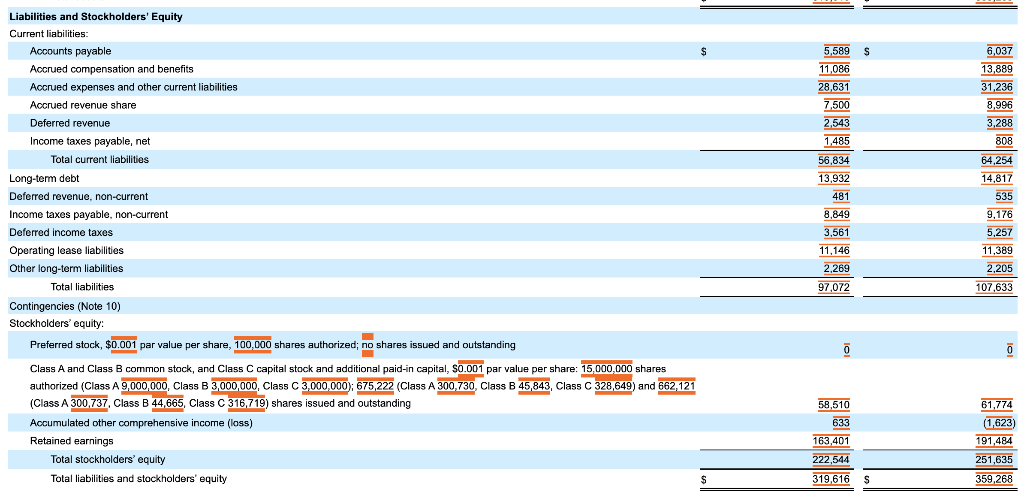Viewport: 1024px width, 501px height.
Task: Click the 'Total current liabilities' label
Action: (x=100, y=159)
